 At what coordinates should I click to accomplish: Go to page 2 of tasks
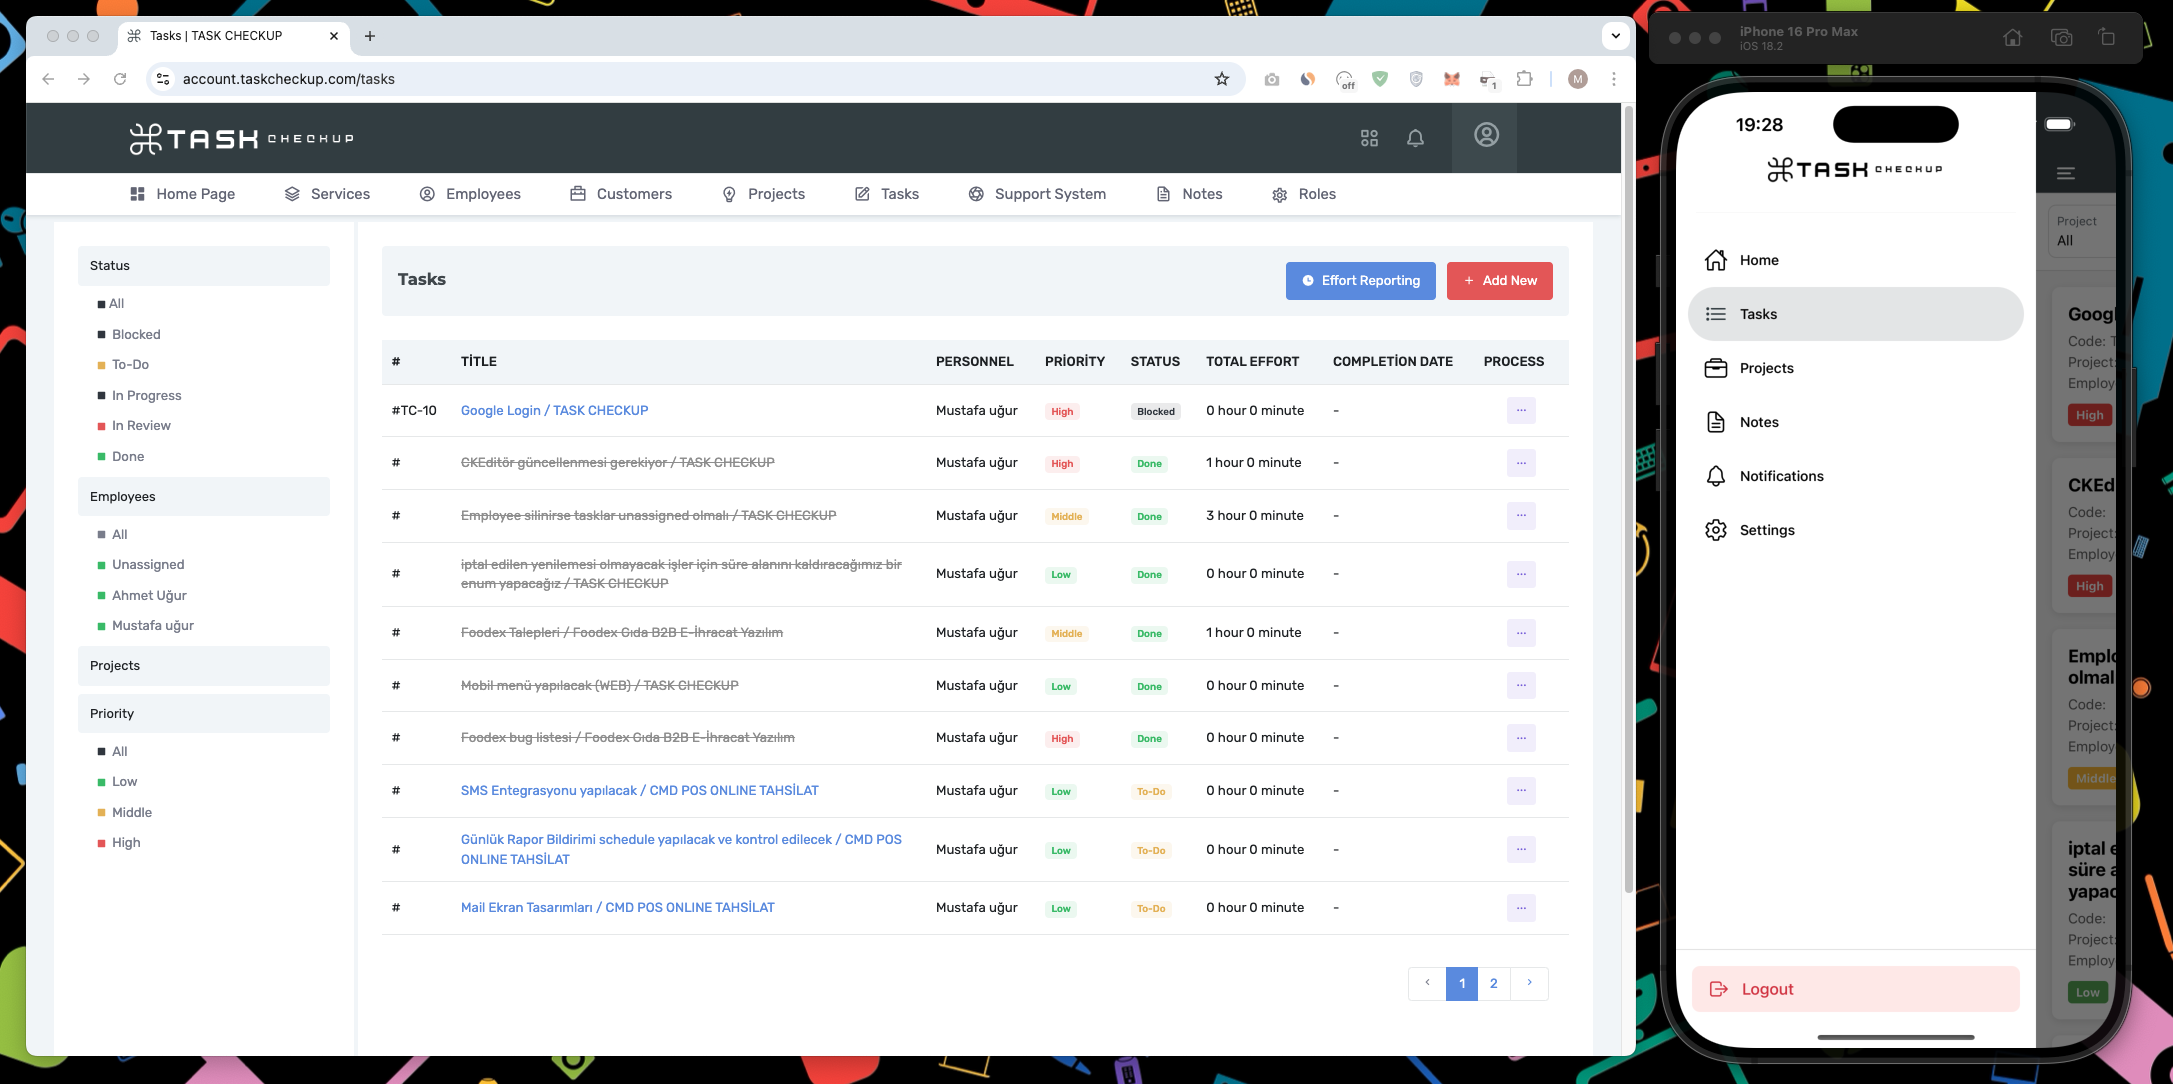point(1494,983)
